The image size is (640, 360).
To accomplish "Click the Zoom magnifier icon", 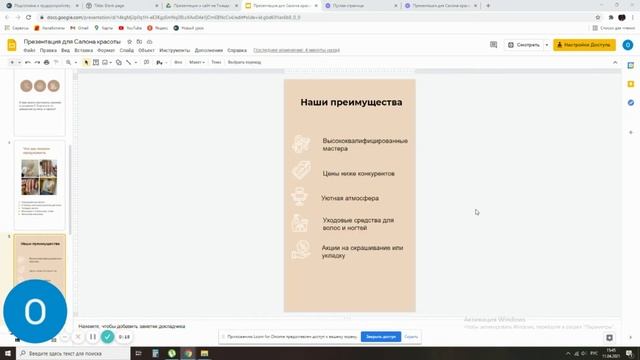I will click(x=69, y=62).
